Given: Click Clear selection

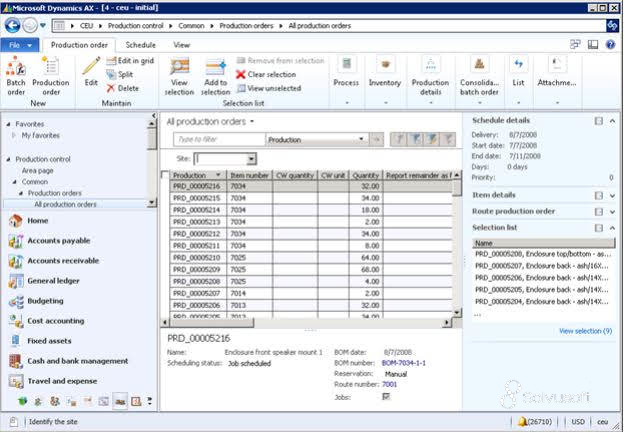Looking at the screenshot, I should pyautogui.click(x=266, y=74).
